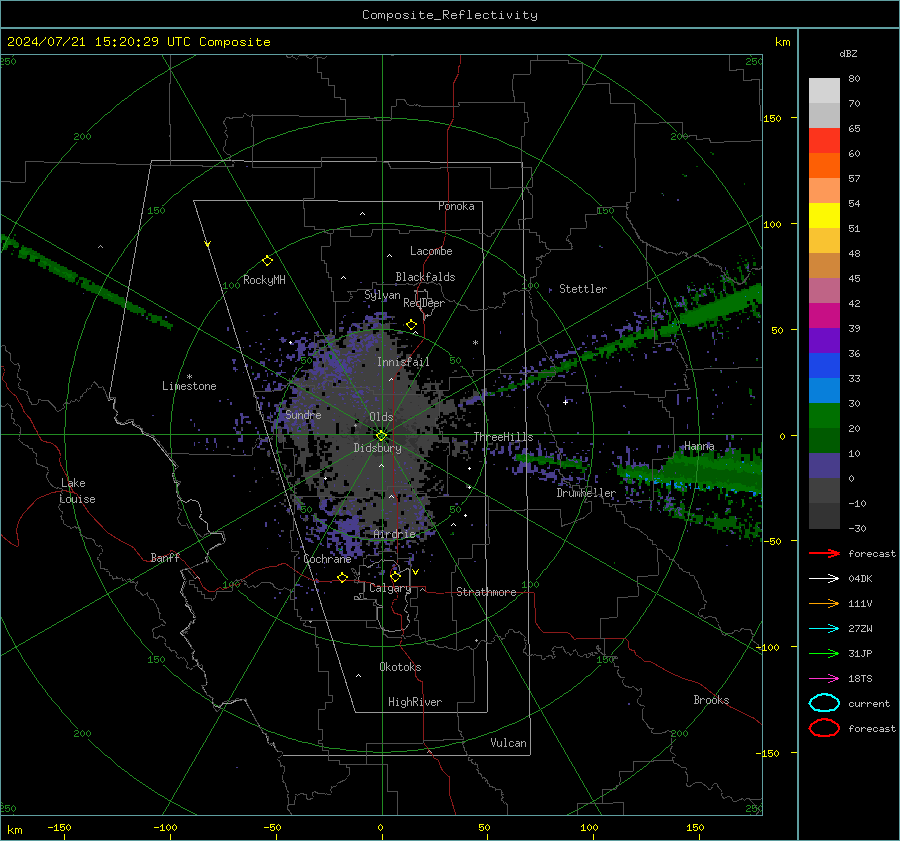
Task: Click the radar site marker at Didsbury
Action: pos(382,436)
